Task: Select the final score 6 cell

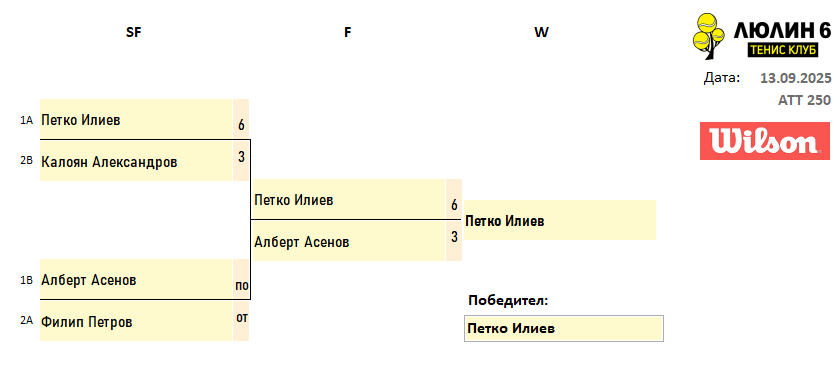Action: [x=454, y=199]
